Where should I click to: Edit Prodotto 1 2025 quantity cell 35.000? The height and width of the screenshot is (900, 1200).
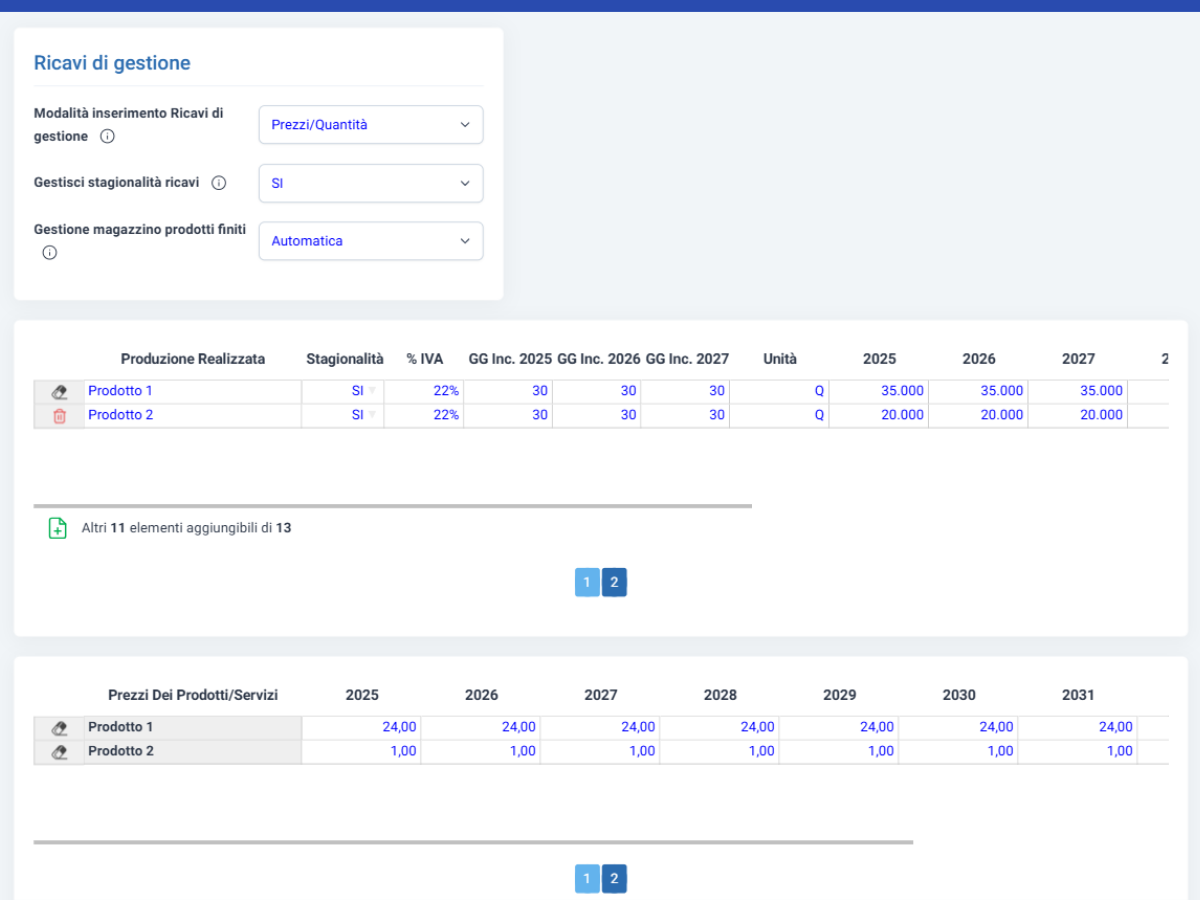click(879, 391)
